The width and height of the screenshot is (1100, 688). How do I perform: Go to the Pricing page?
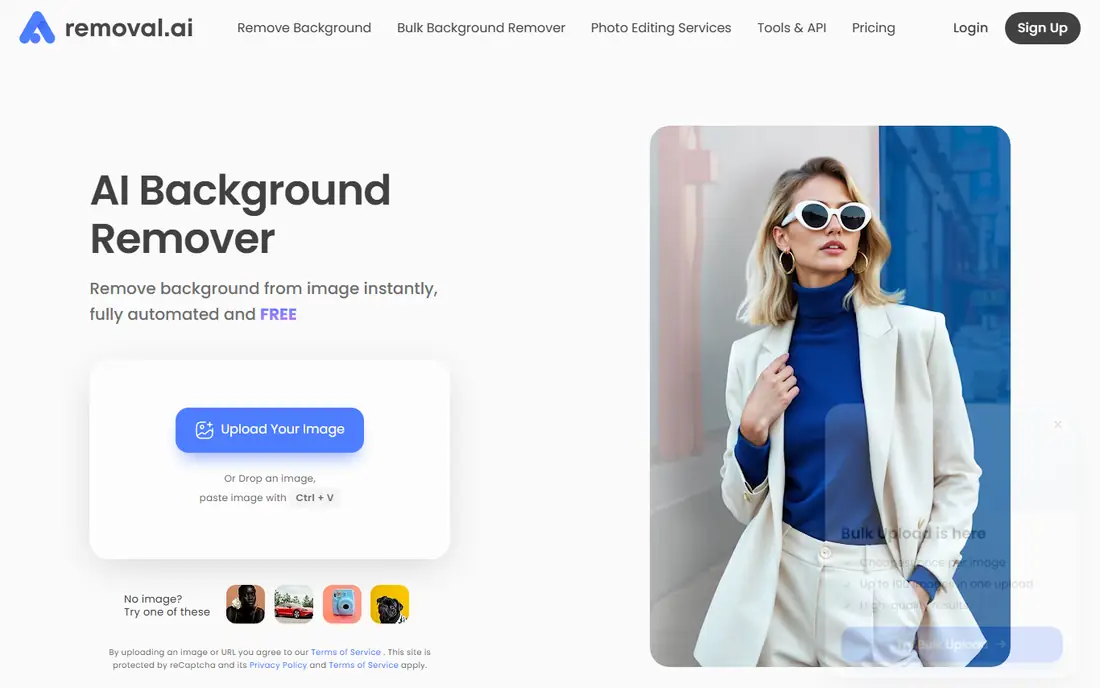coord(873,28)
